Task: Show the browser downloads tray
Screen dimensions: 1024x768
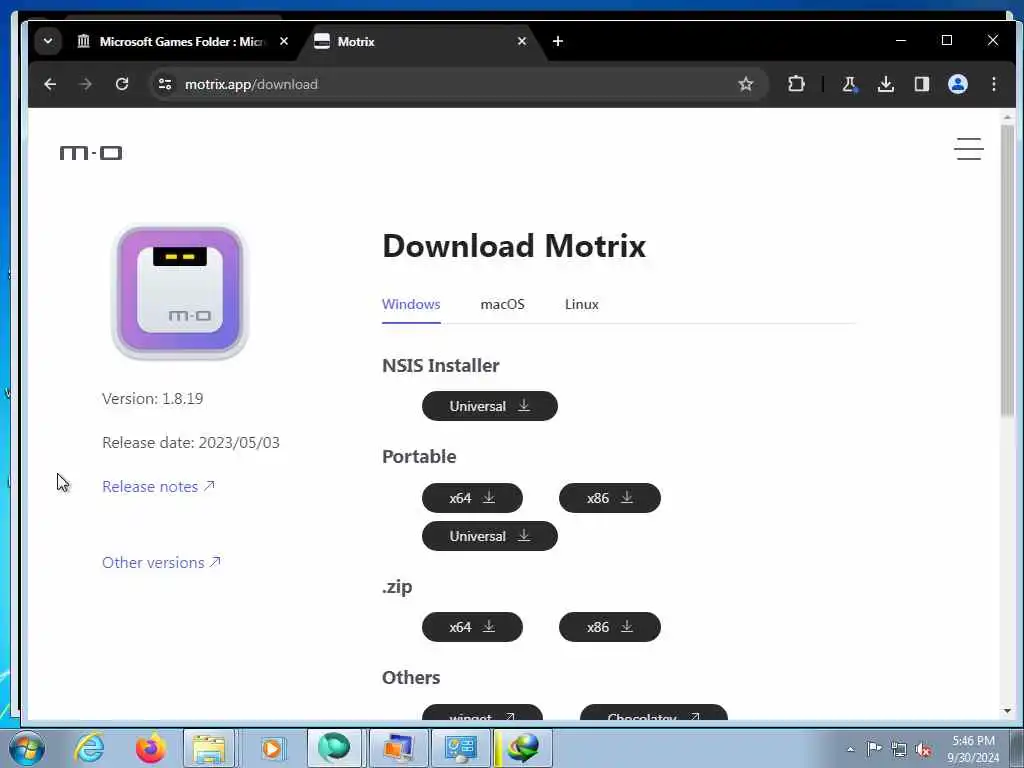Action: pos(886,84)
